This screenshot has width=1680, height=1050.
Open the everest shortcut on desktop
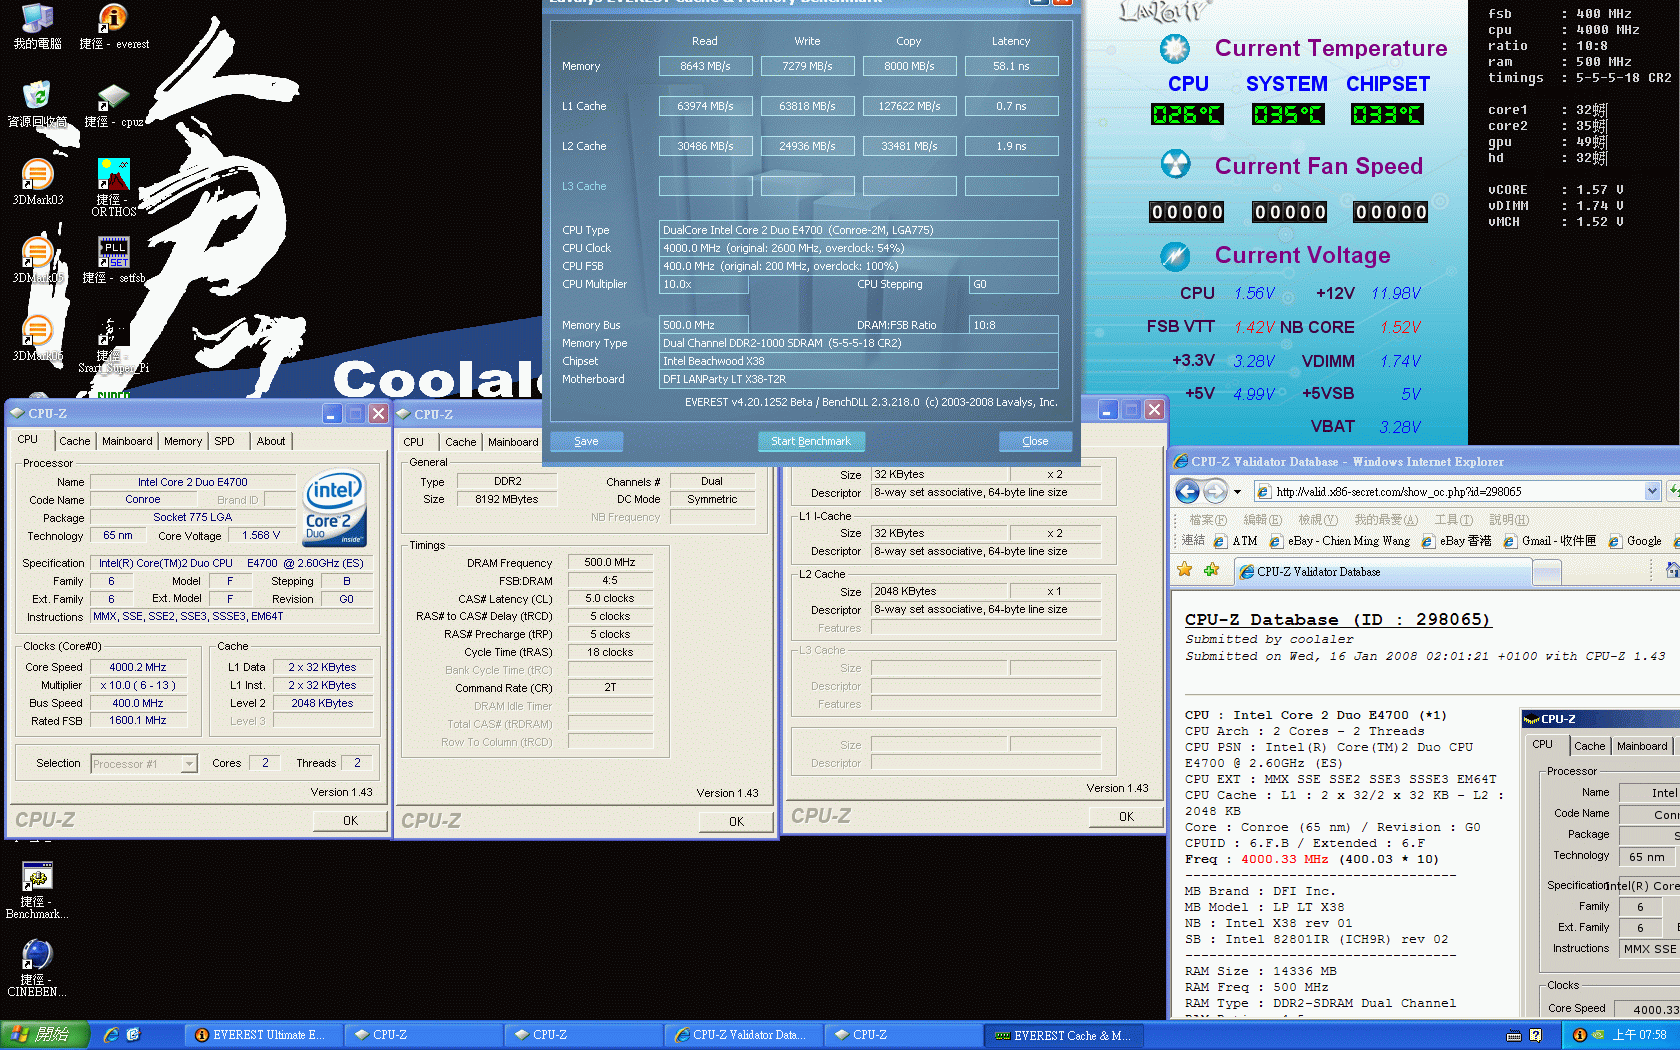point(113,26)
